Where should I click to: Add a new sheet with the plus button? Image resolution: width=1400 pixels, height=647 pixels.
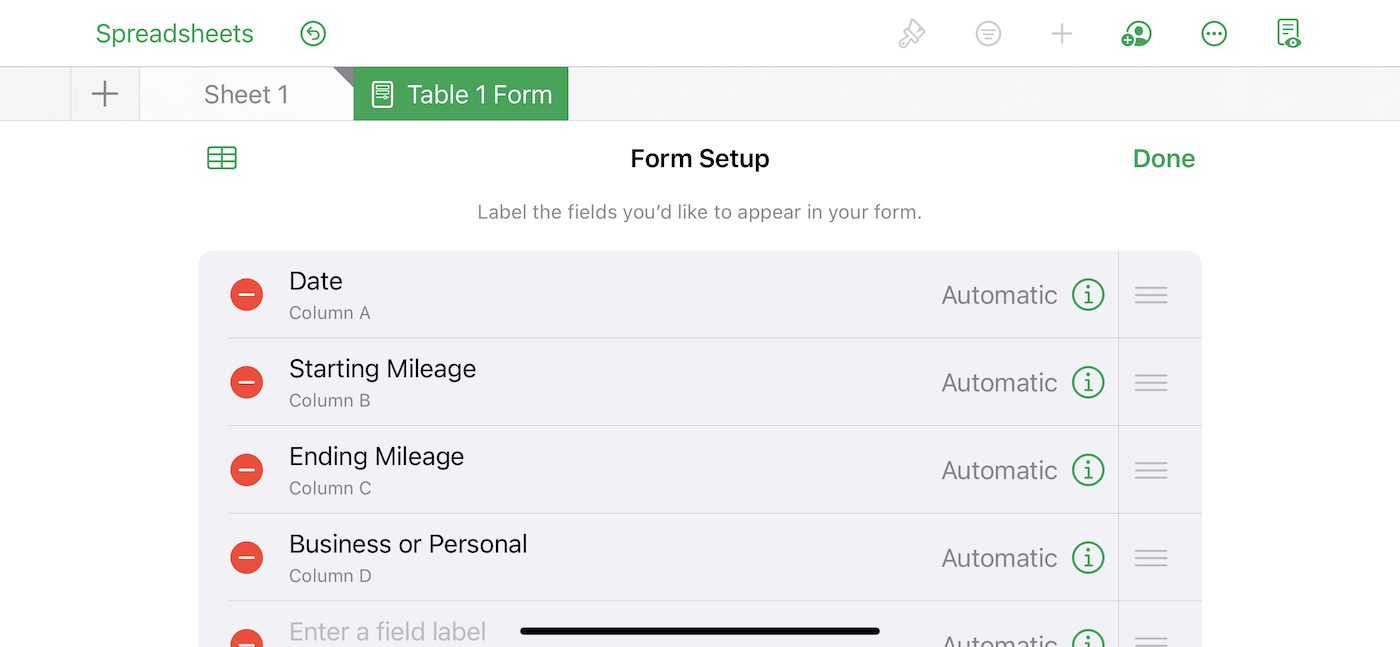point(105,95)
